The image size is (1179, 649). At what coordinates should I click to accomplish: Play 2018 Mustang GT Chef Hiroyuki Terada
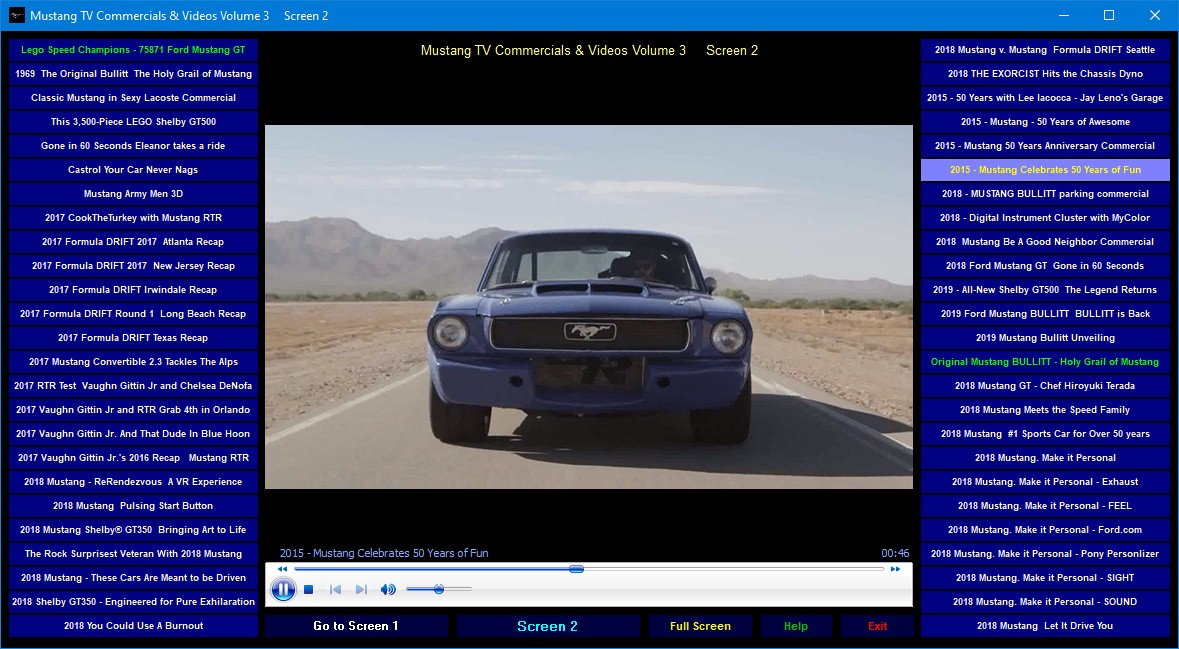[x=1045, y=386]
